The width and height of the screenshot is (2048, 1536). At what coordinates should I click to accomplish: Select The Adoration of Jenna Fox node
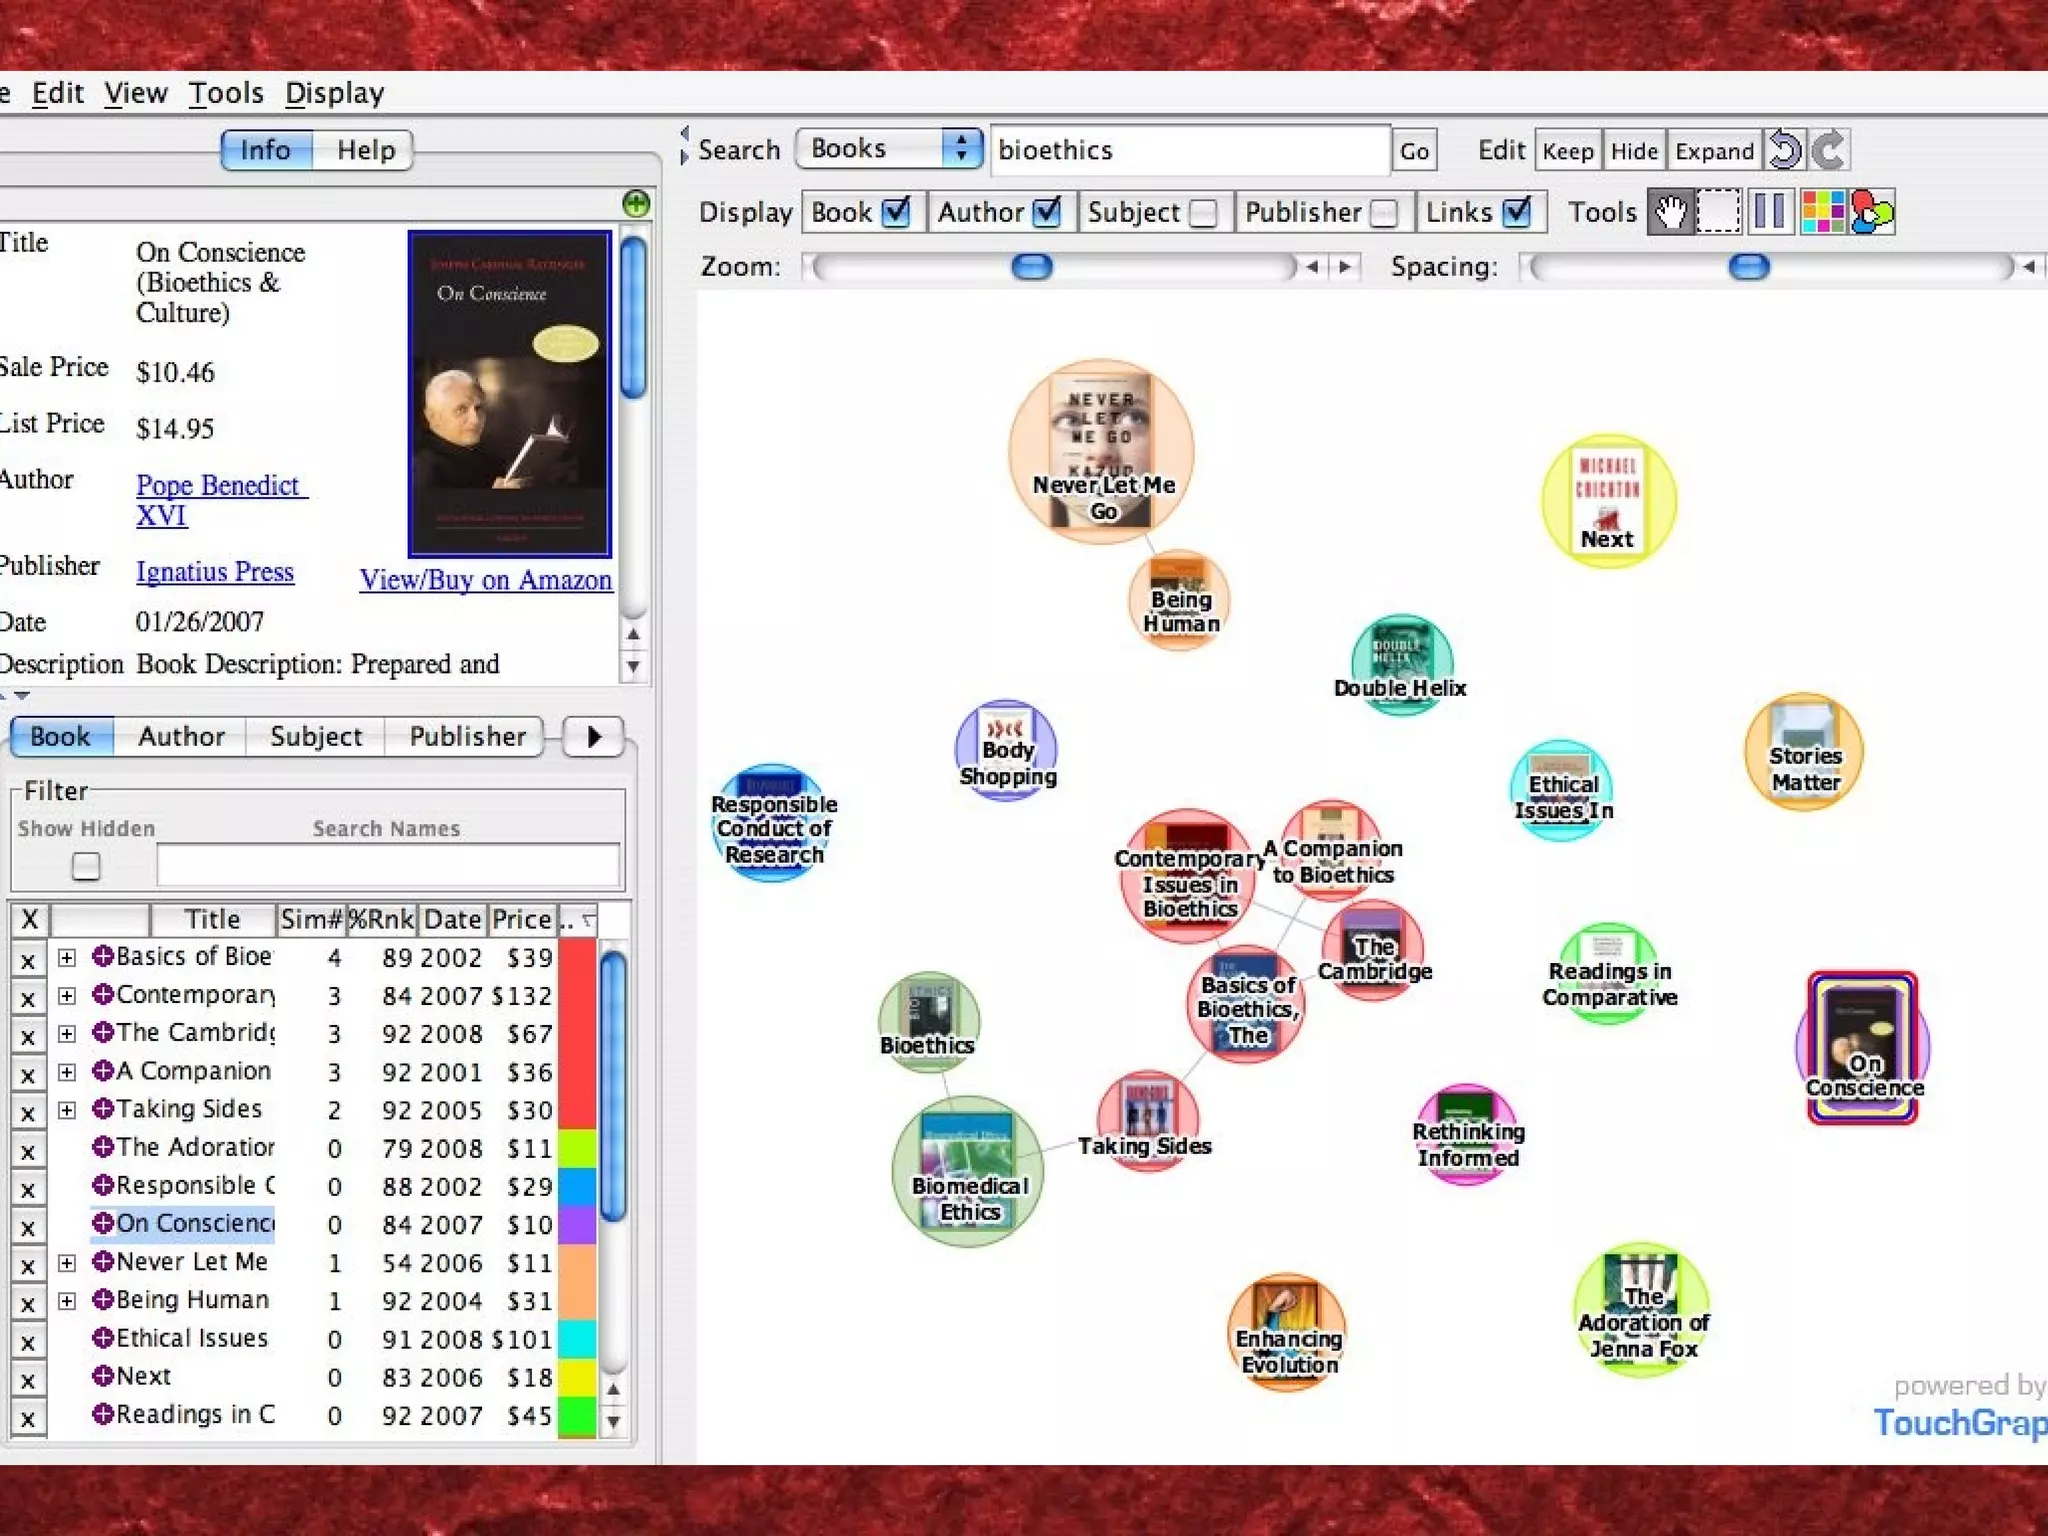(x=1642, y=1310)
